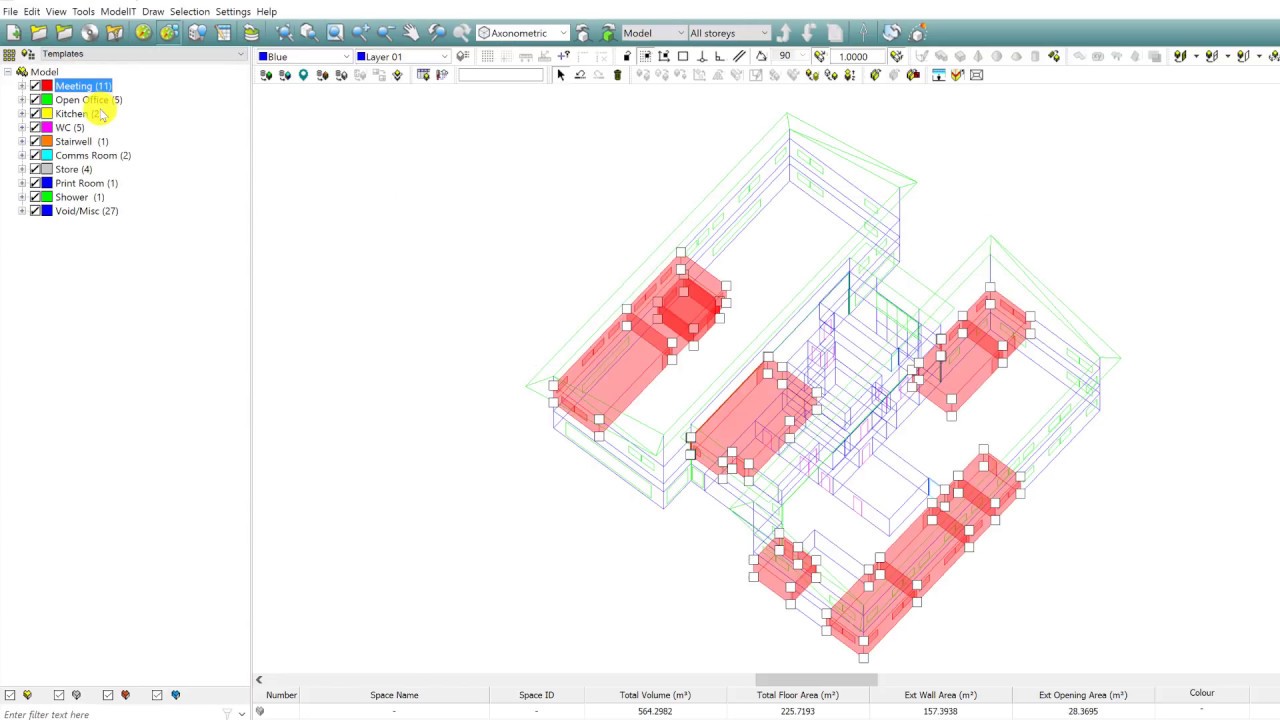The height and width of the screenshot is (720, 1280).
Task: Uncheck the Comms Room (2) checkbox
Action: [x=35, y=156]
